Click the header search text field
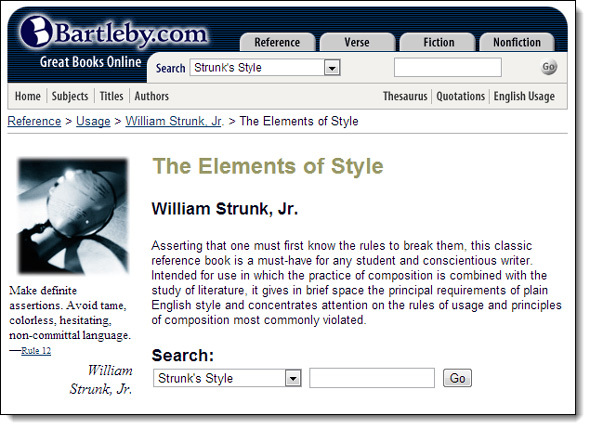Screen dimensions: 590x429 448,67
